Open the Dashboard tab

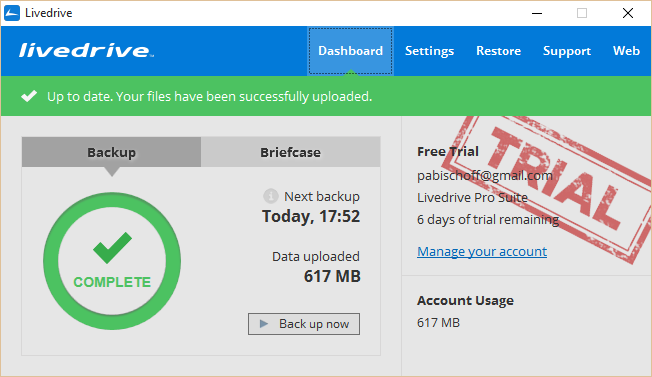click(351, 51)
